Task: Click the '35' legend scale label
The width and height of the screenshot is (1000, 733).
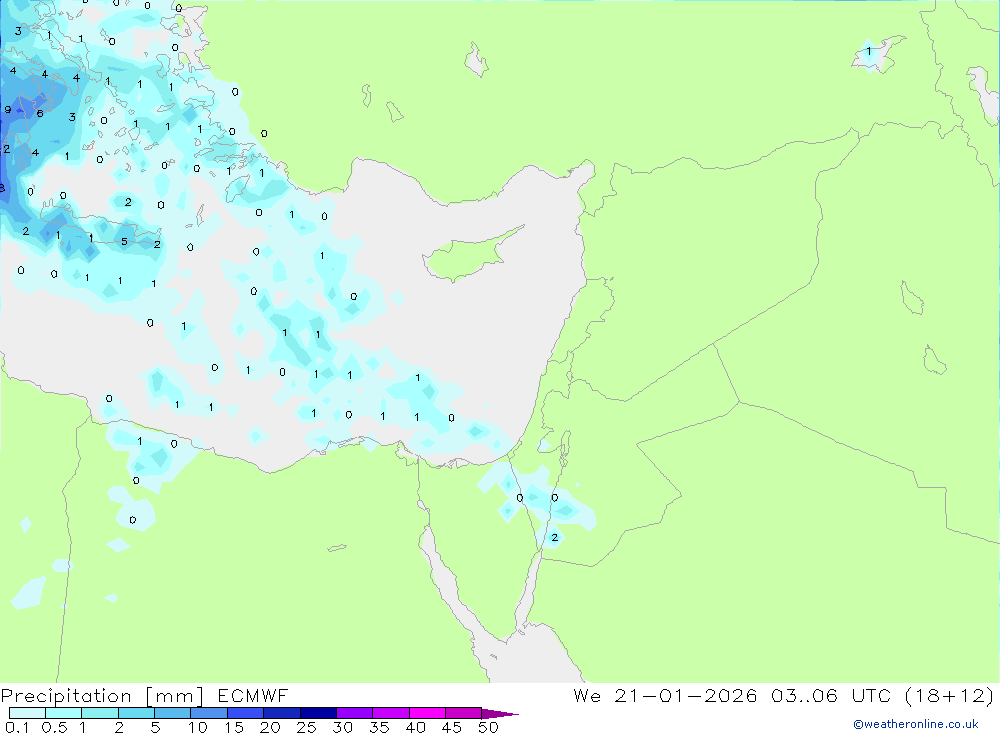Action: tap(379, 727)
